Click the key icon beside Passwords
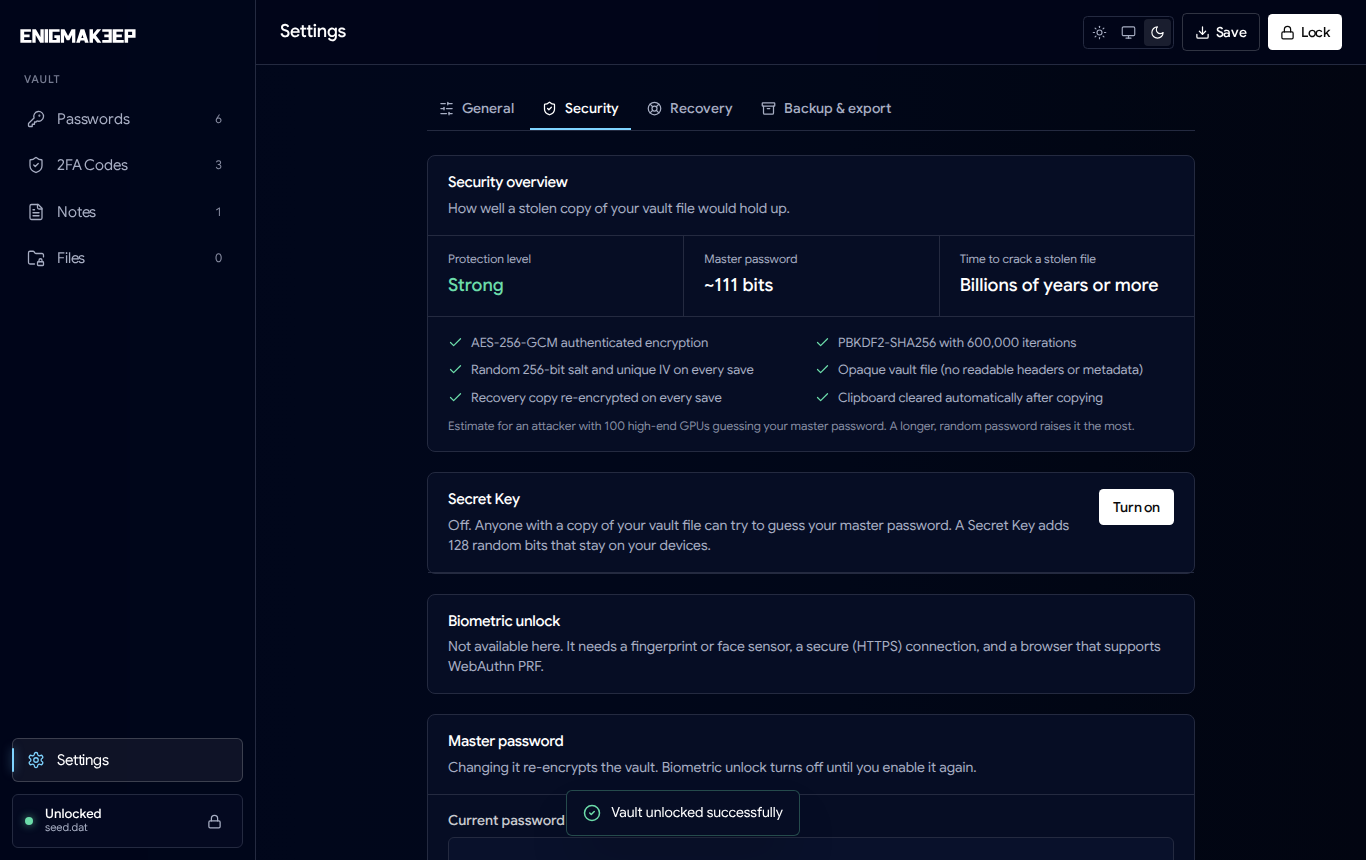This screenshot has height=860, width=1366. coord(36,119)
